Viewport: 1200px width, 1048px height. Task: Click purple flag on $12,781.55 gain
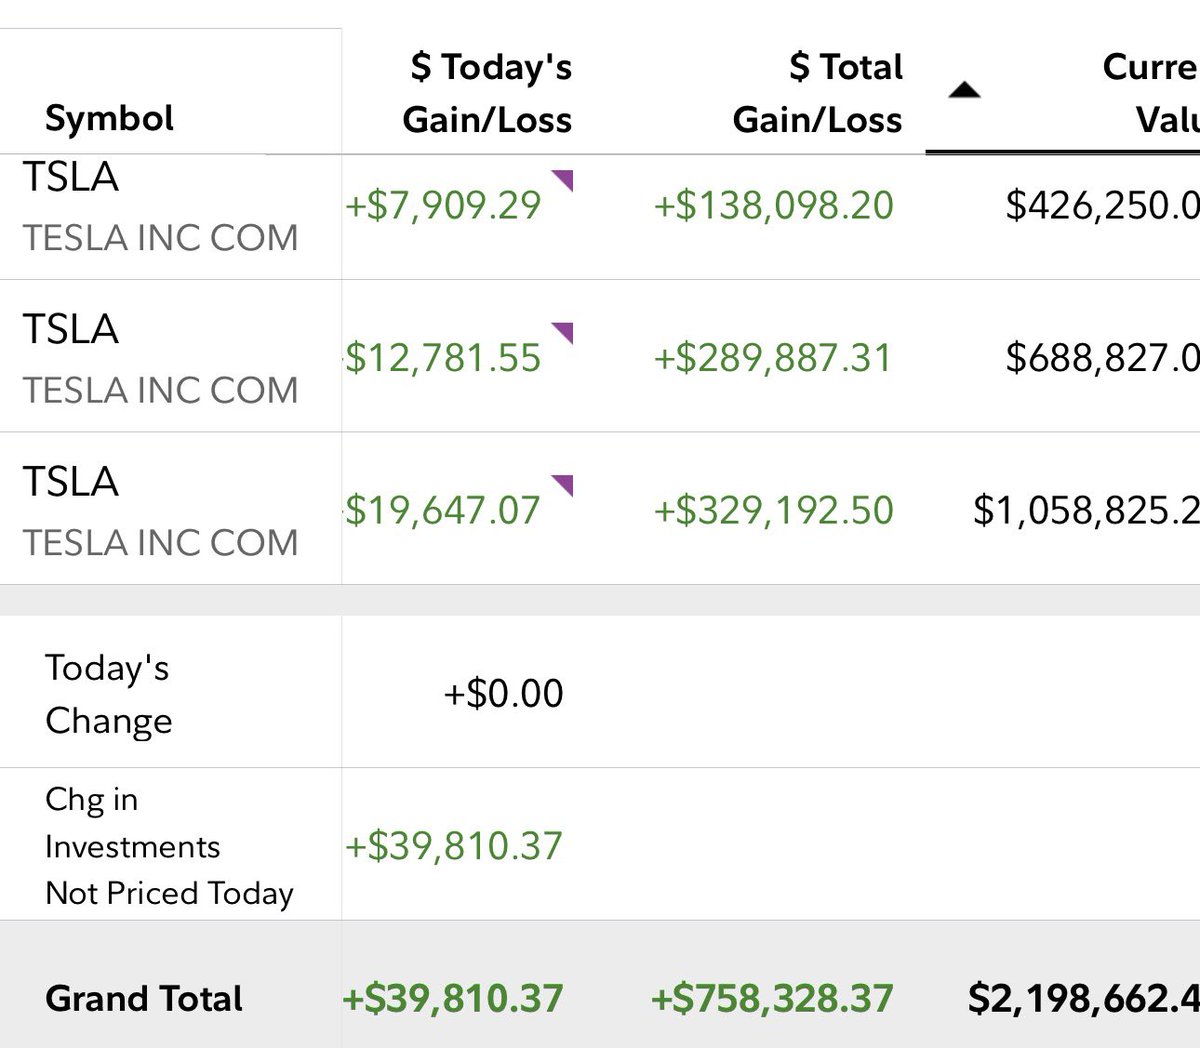563,333
